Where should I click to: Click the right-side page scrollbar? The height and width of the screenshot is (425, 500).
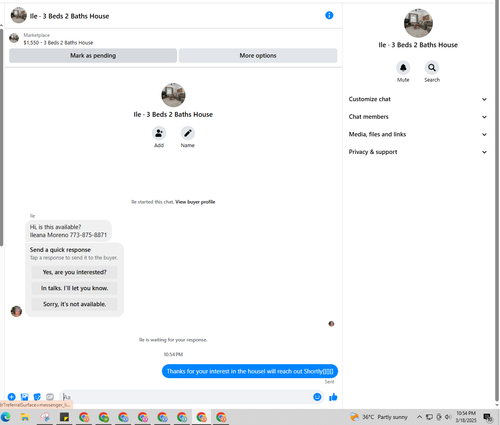[497, 200]
